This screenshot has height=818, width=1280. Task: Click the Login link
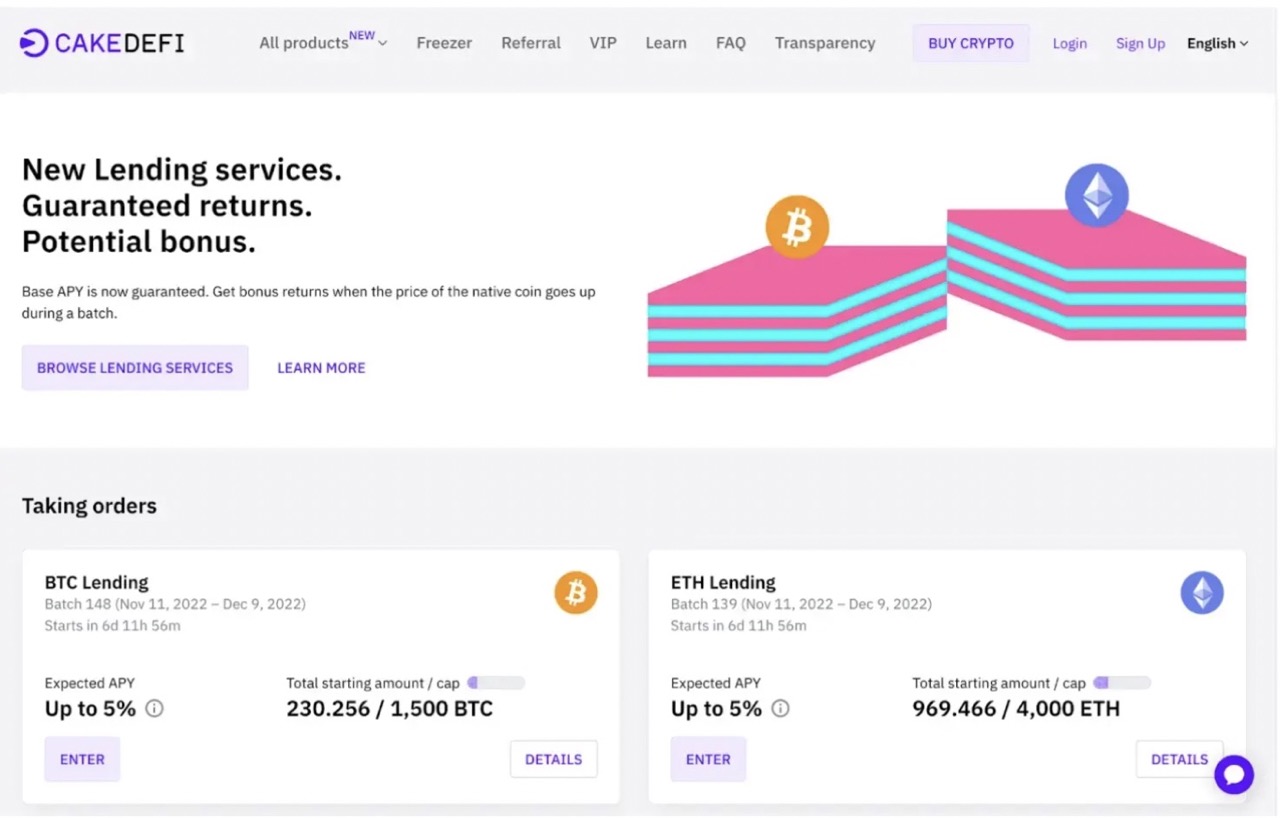pyautogui.click(x=1069, y=43)
